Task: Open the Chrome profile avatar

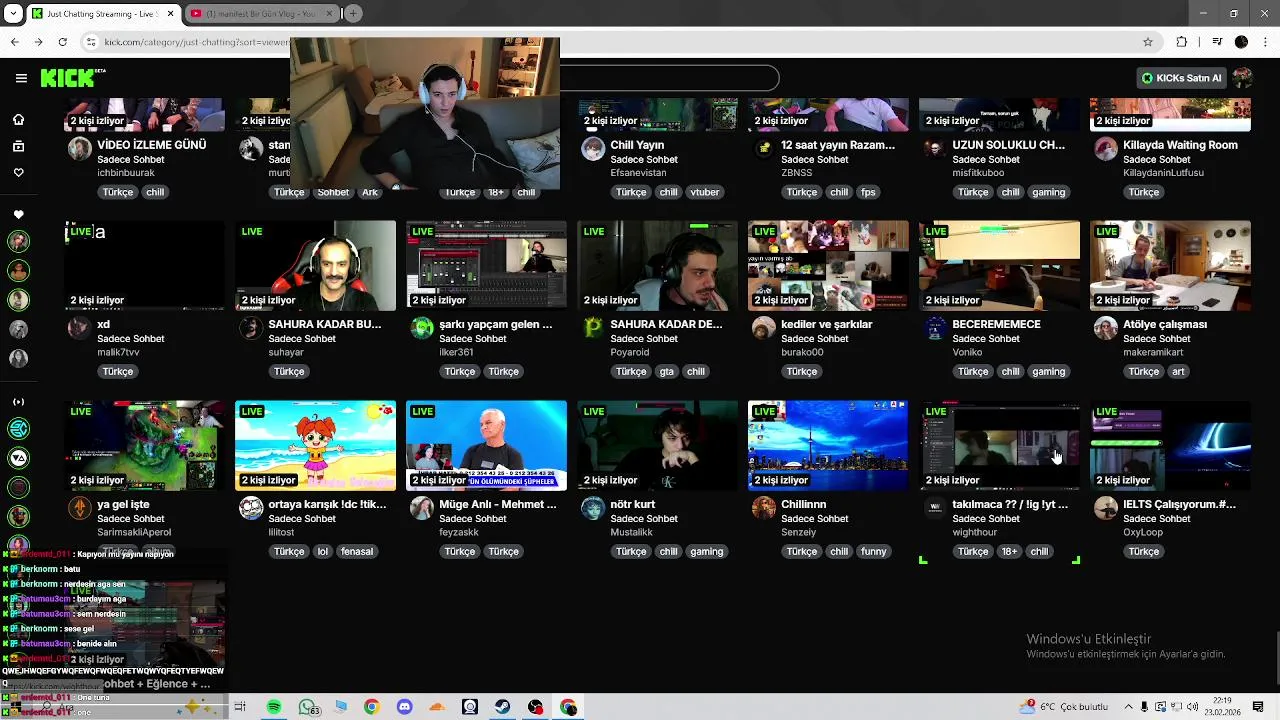Action: point(1241,42)
